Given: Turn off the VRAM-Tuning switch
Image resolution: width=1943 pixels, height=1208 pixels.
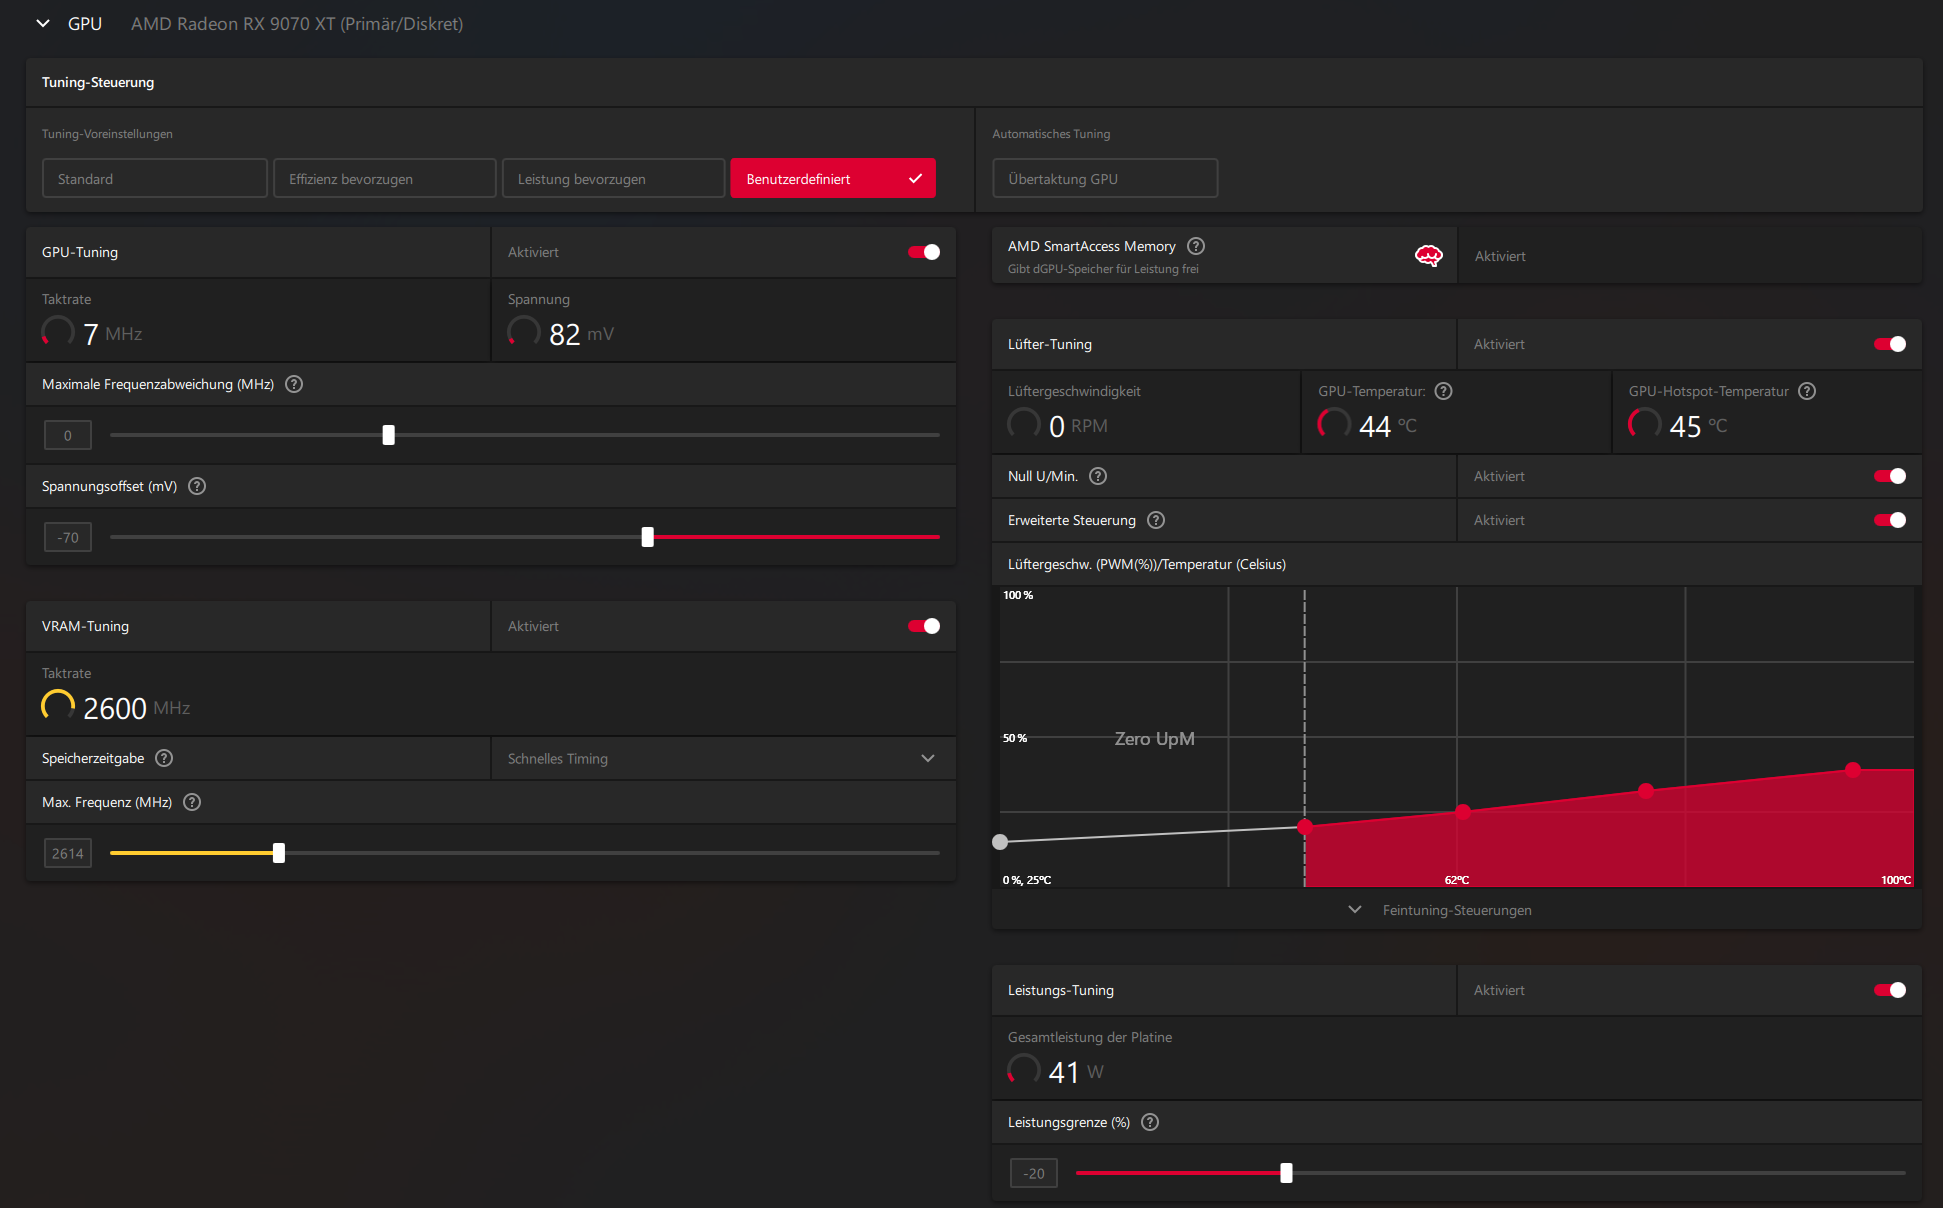Looking at the screenshot, I should [923, 626].
